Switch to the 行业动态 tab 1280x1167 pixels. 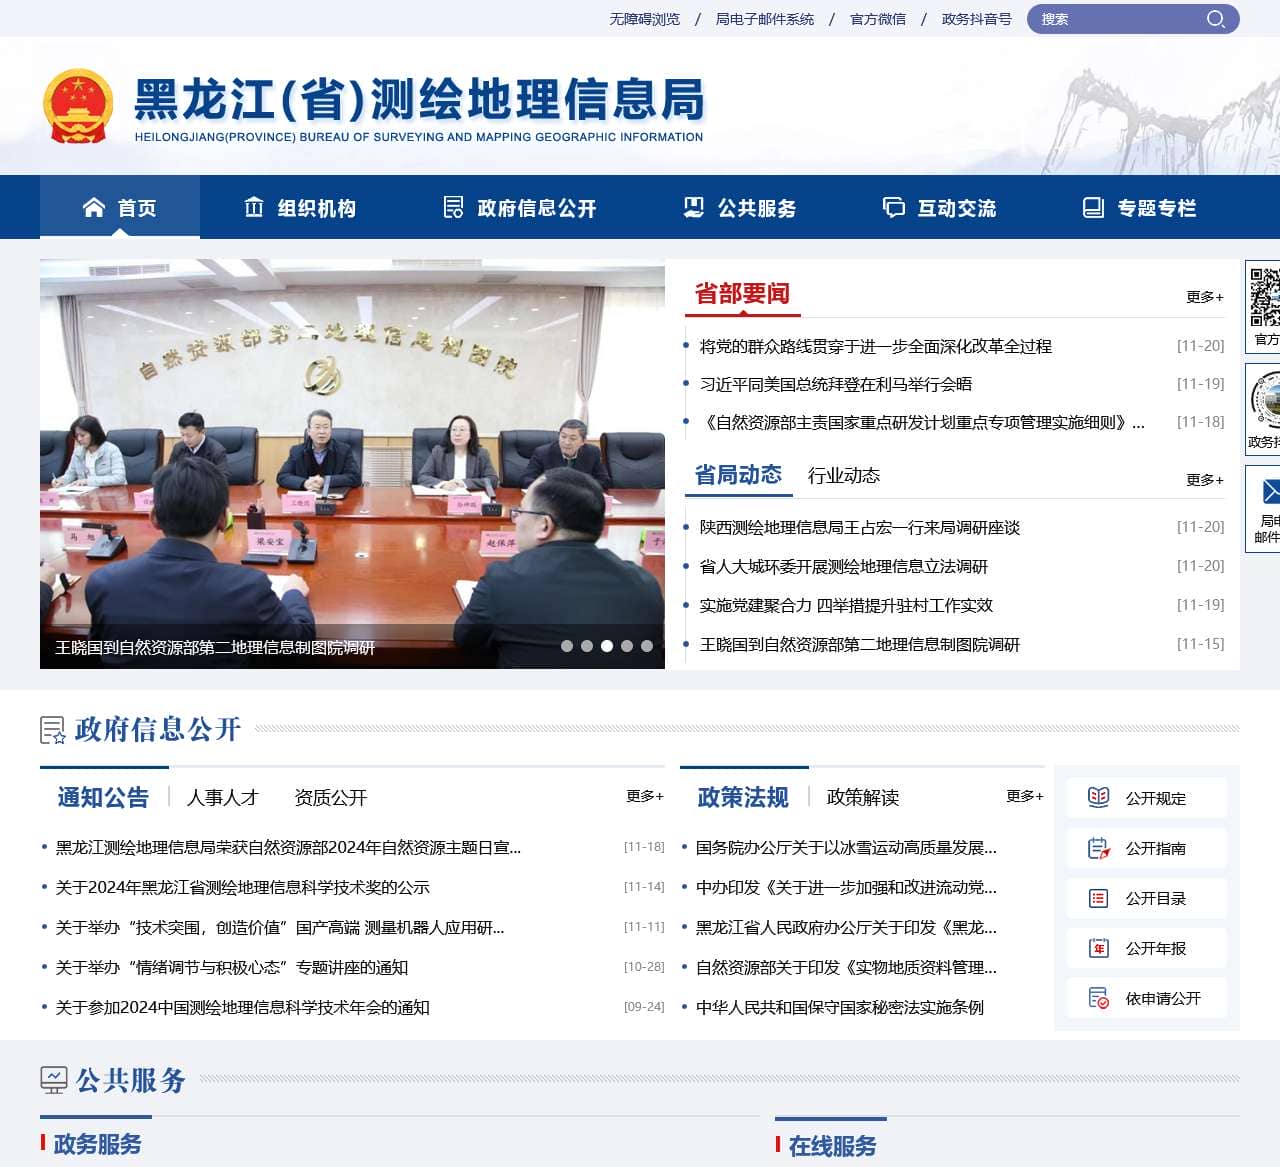pos(844,477)
